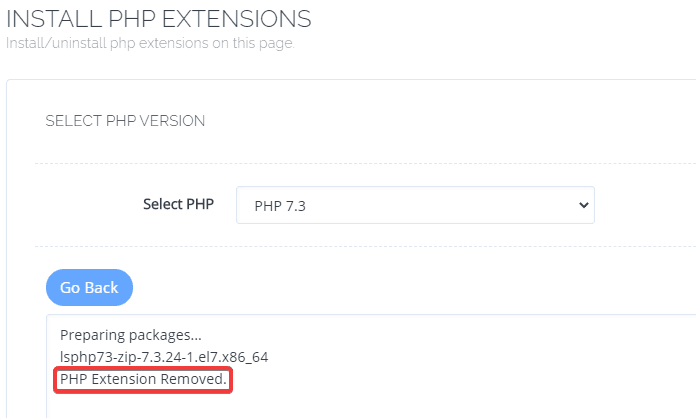Image resolution: width=696 pixels, height=418 pixels.
Task: Open the Select PHP version dropdown
Action: [x=415, y=205]
